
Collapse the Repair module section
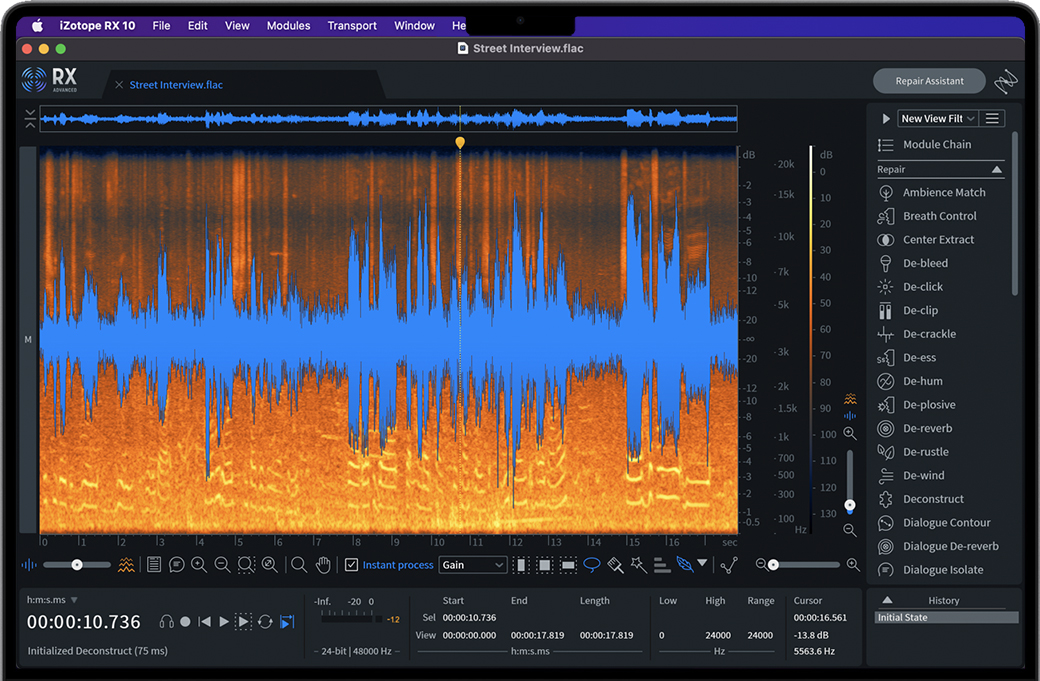click(996, 170)
